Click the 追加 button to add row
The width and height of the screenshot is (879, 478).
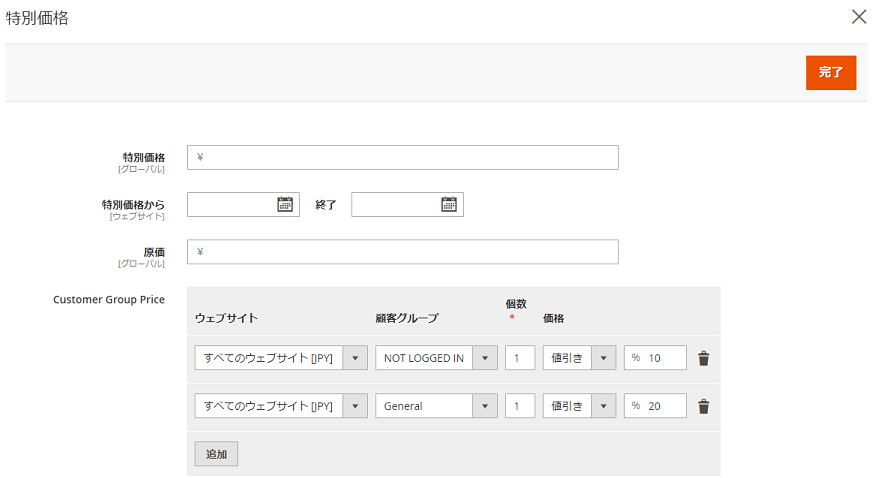pyautogui.click(x=216, y=454)
